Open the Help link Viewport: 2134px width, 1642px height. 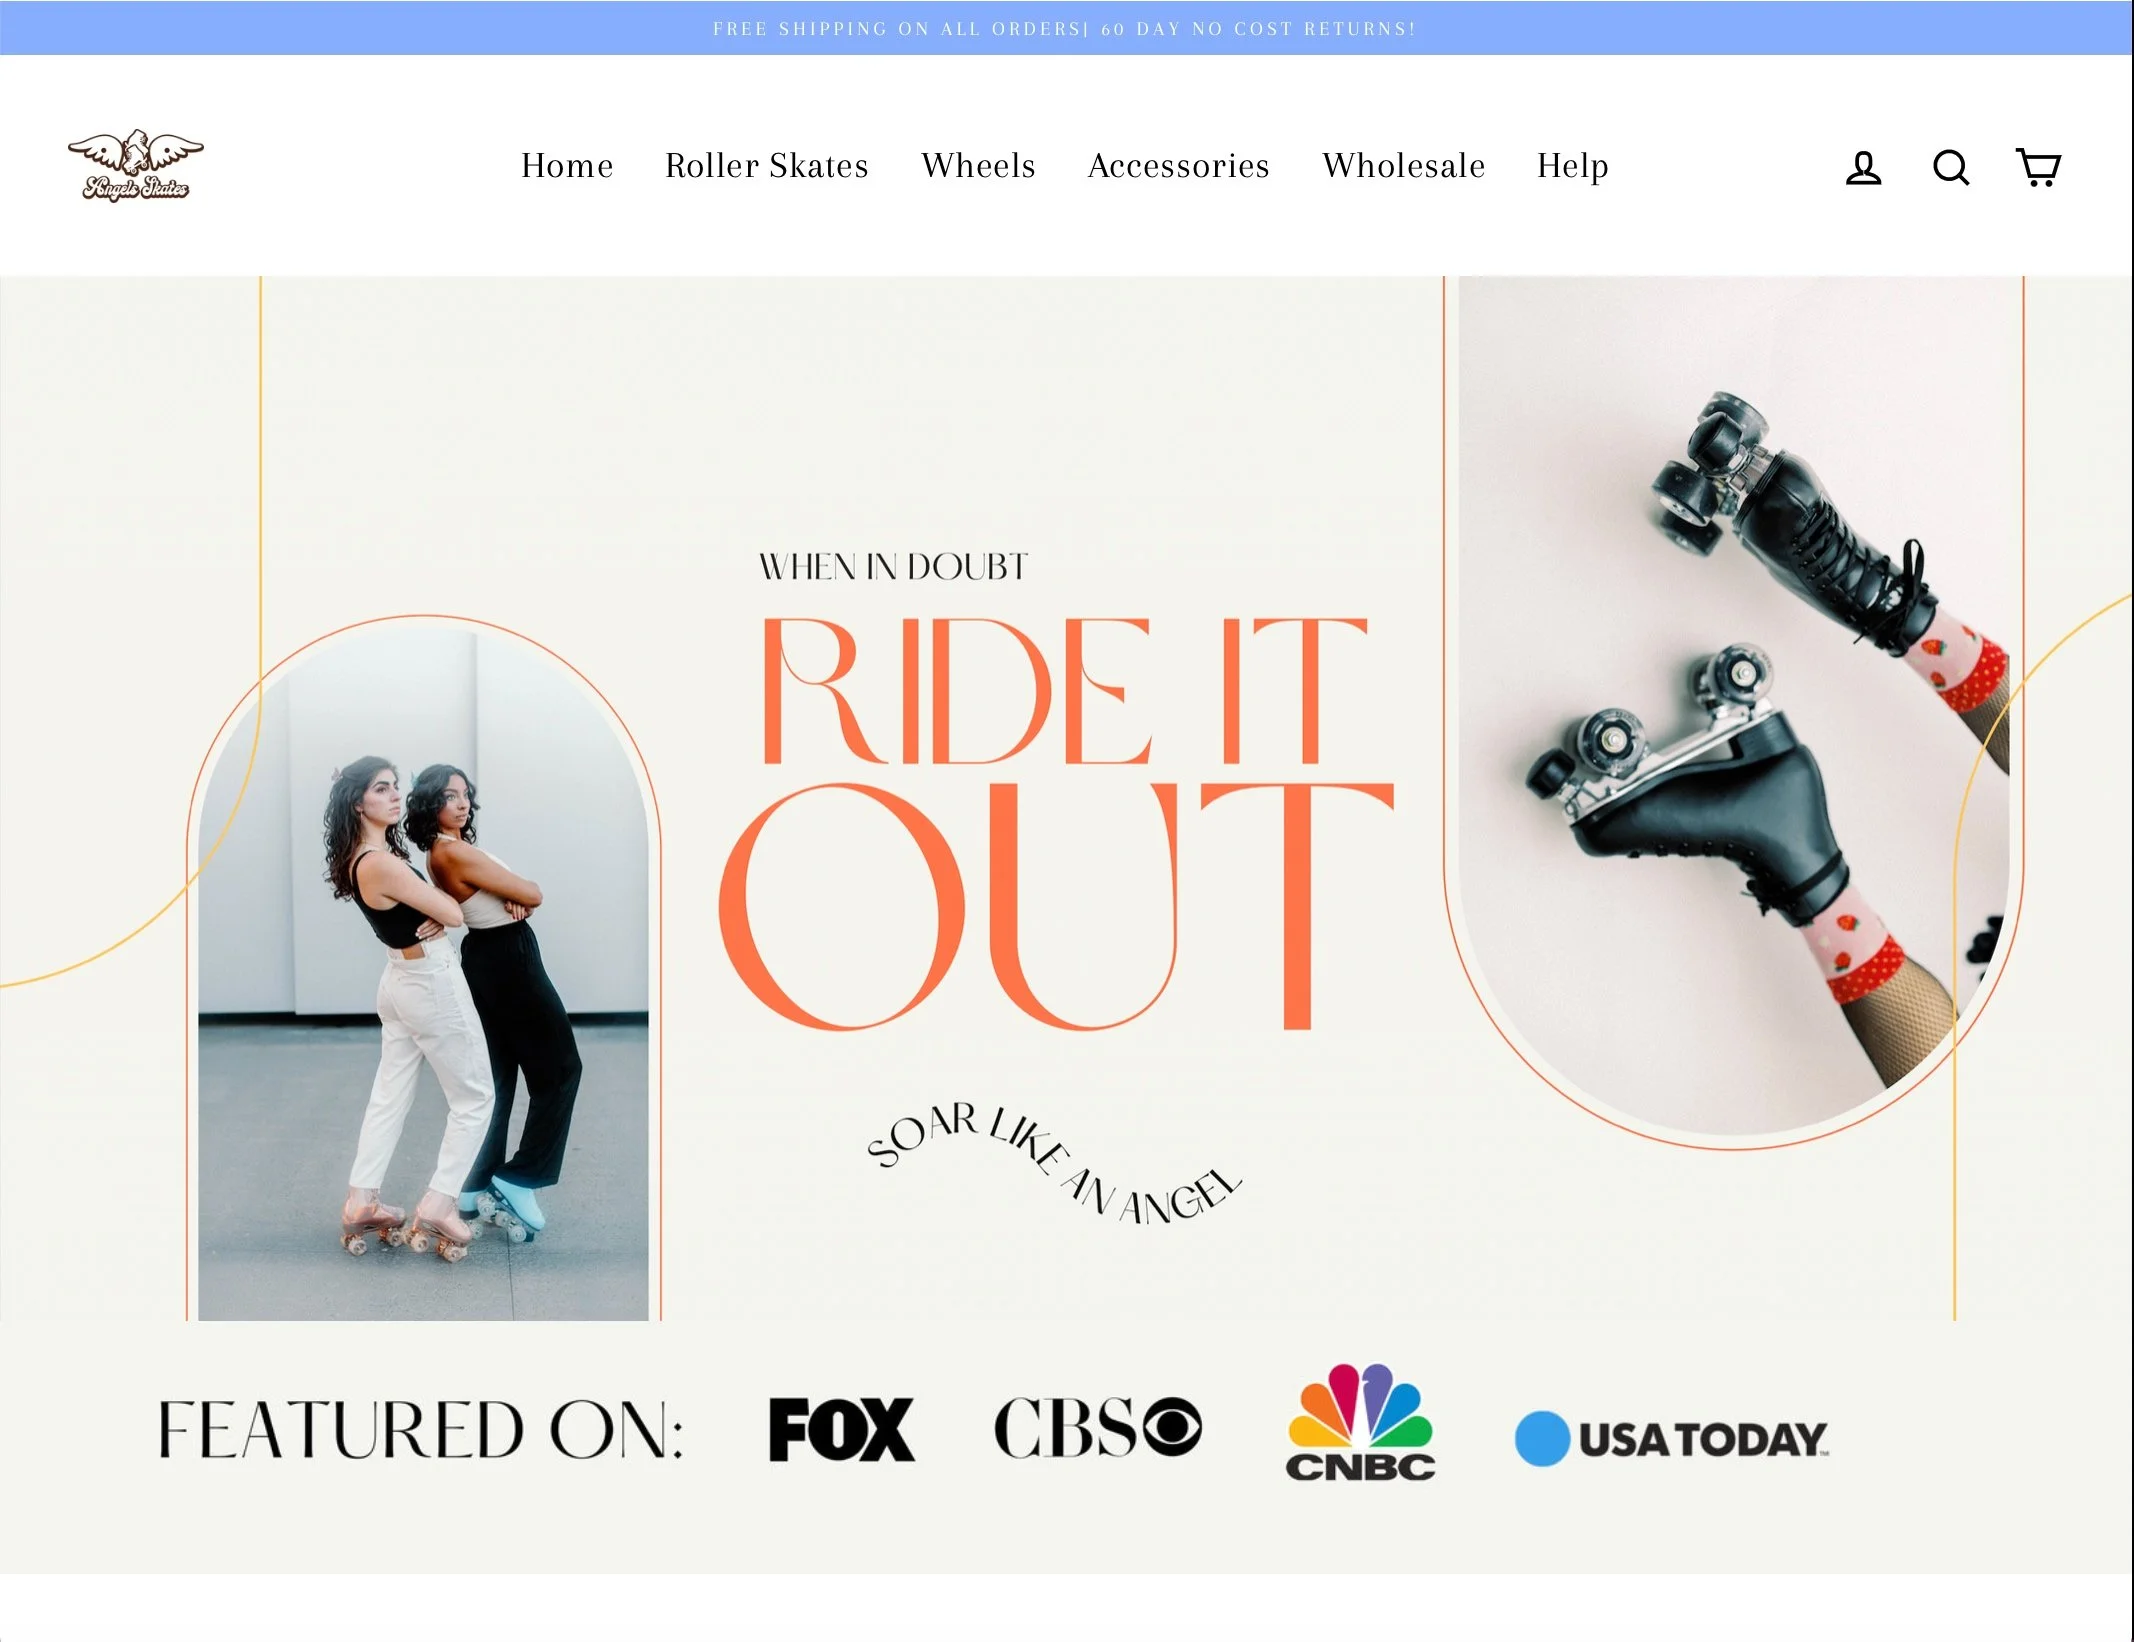pos(1572,166)
